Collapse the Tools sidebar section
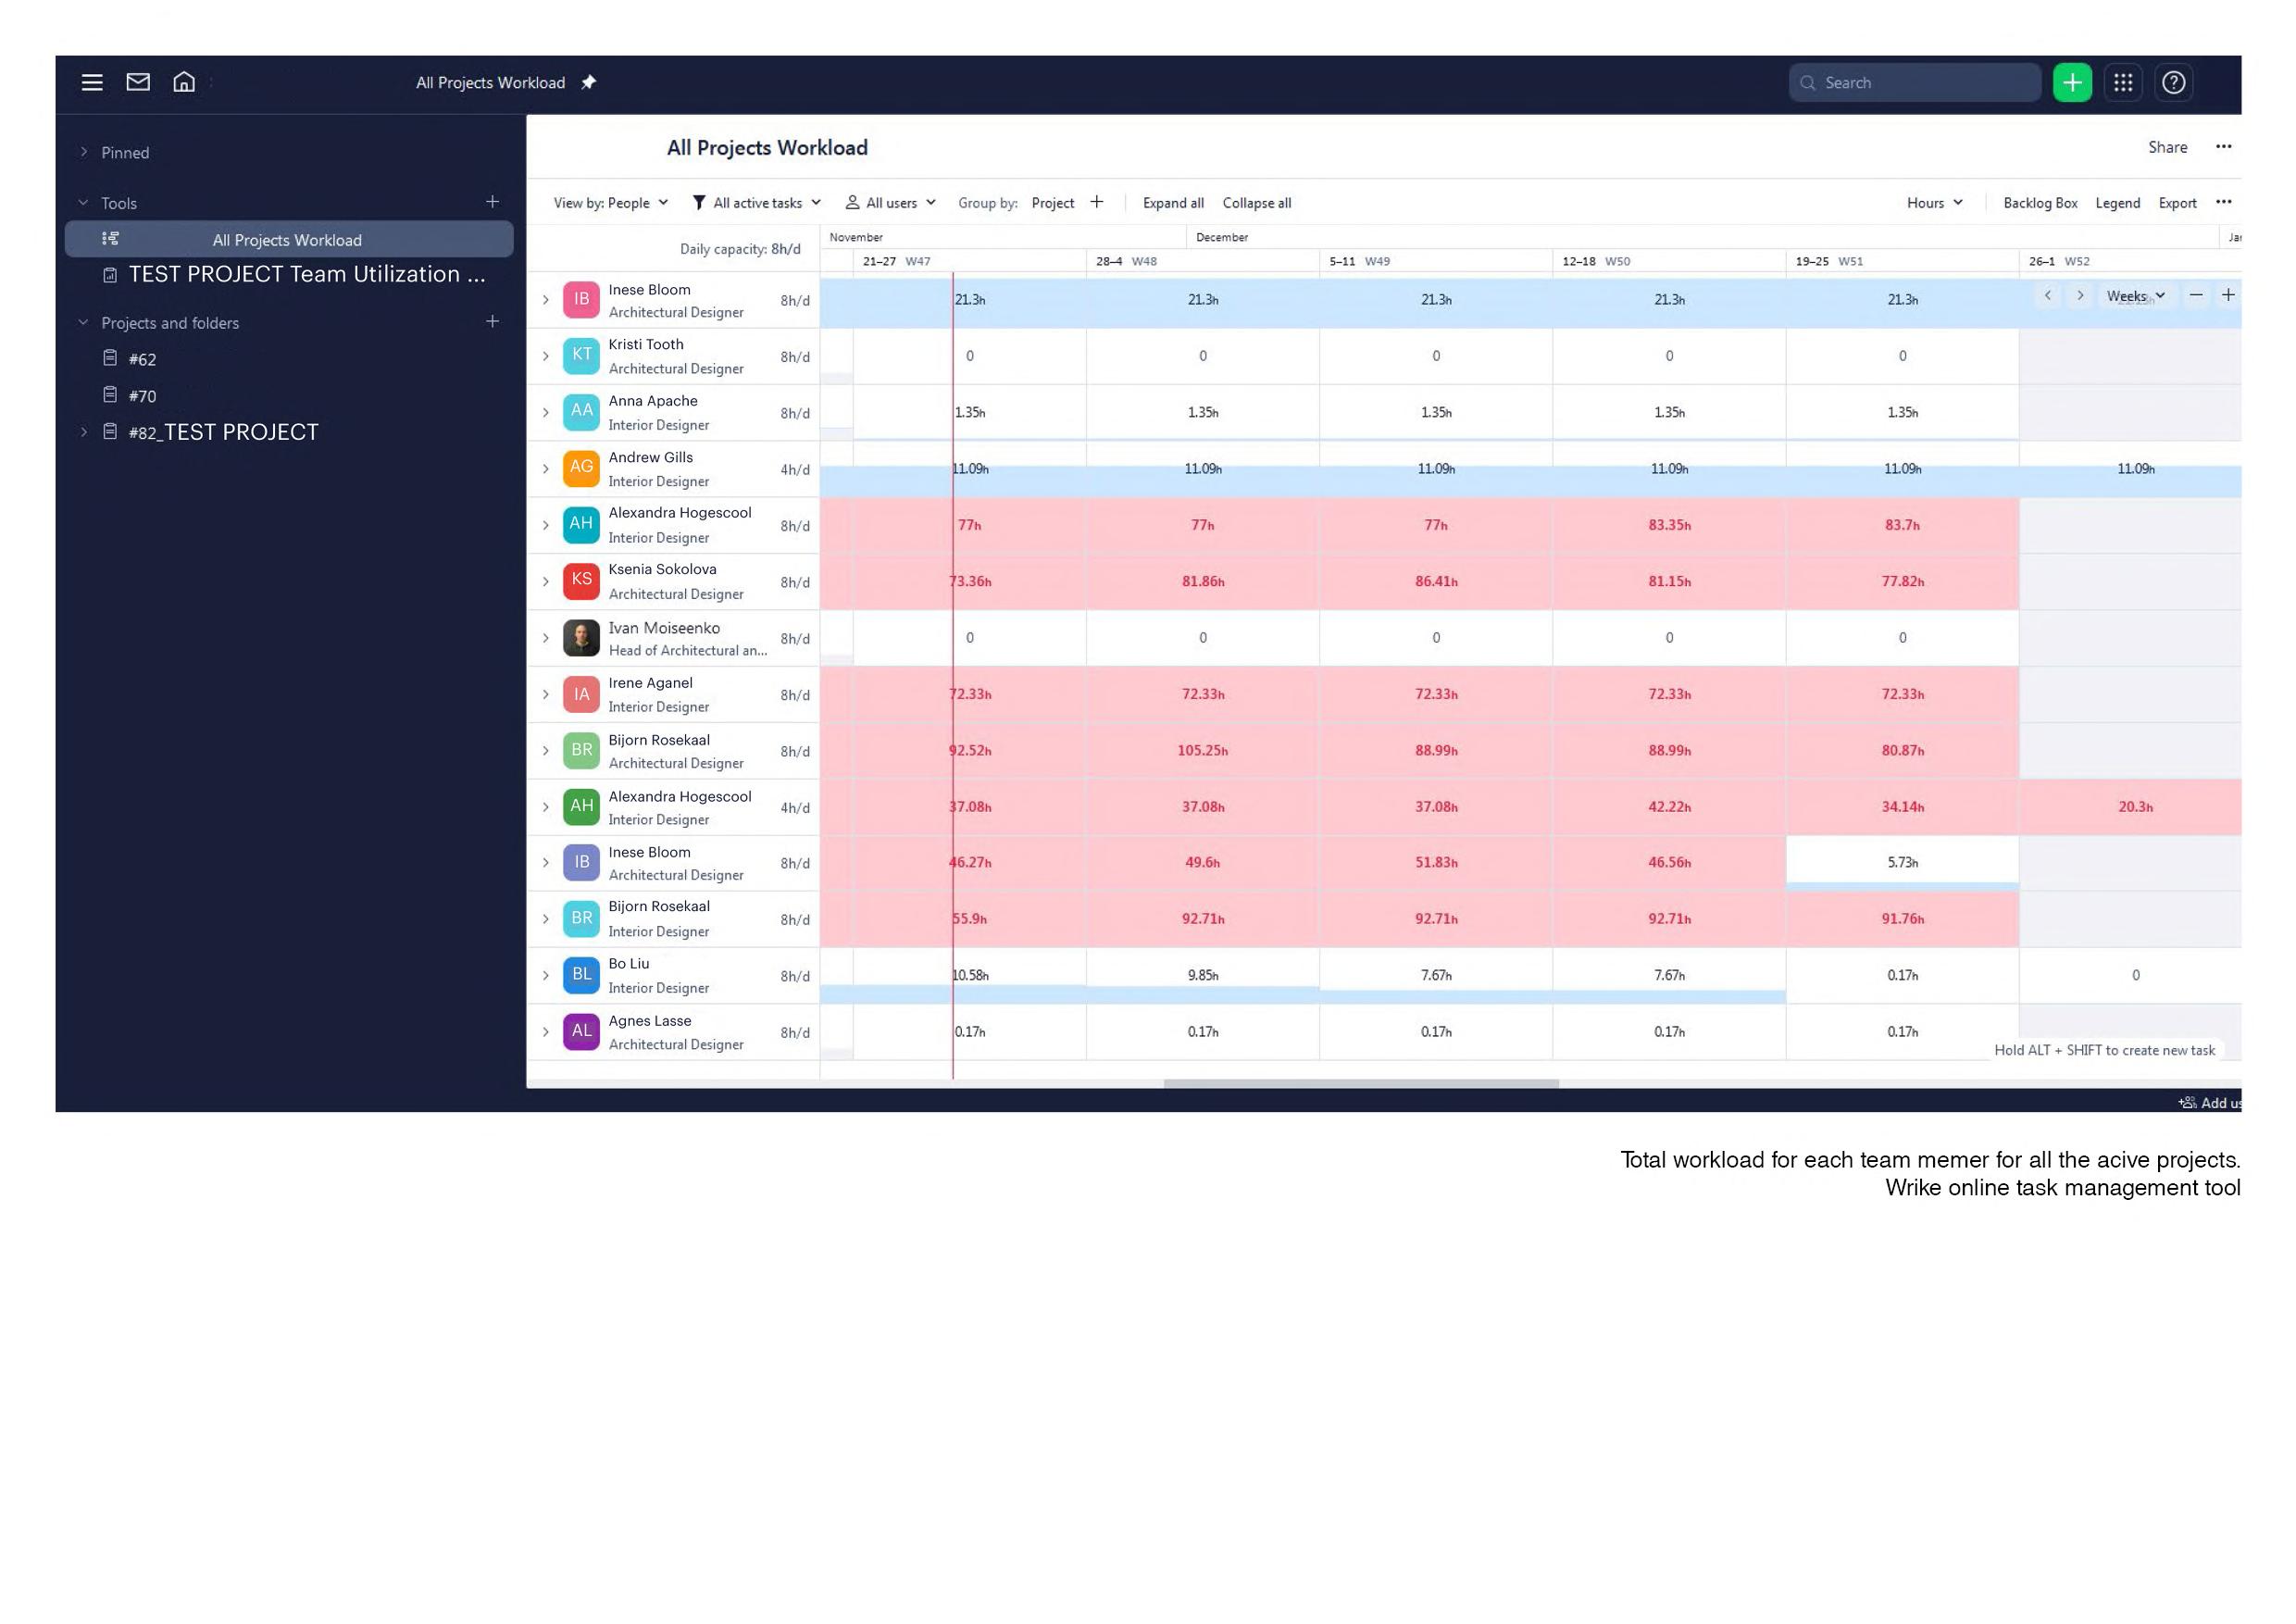This screenshot has height=1624, width=2296. tap(84, 203)
